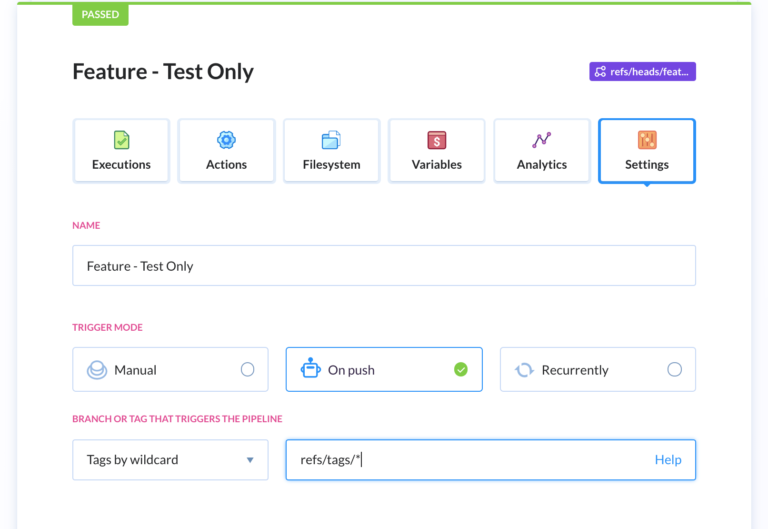
Task: Click the purple refs/heads branch badge
Action: (642, 72)
